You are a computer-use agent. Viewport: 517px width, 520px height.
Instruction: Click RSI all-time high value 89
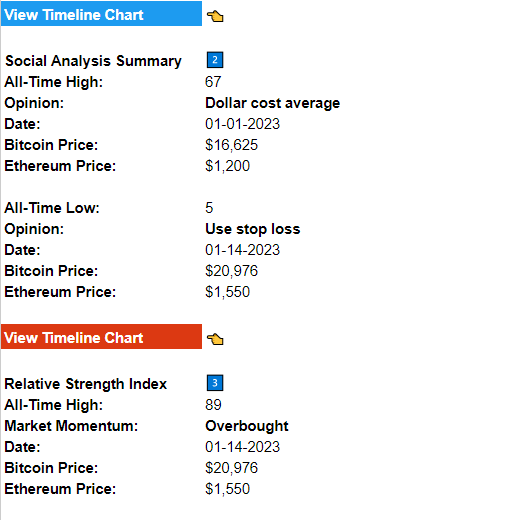pos(213,405)
